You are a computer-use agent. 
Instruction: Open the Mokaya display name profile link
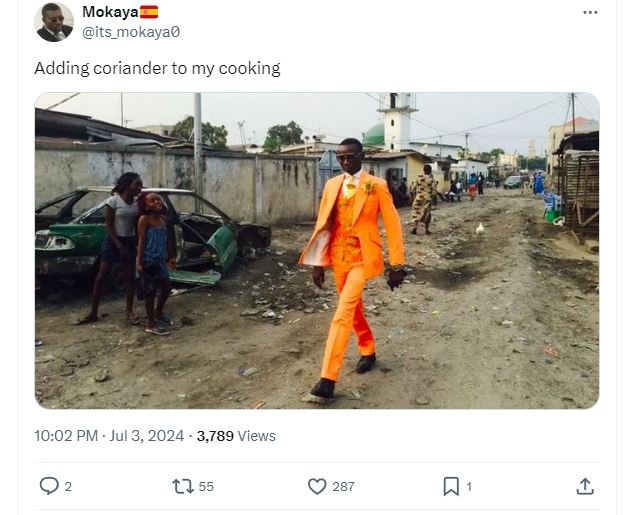pos(108,12)
